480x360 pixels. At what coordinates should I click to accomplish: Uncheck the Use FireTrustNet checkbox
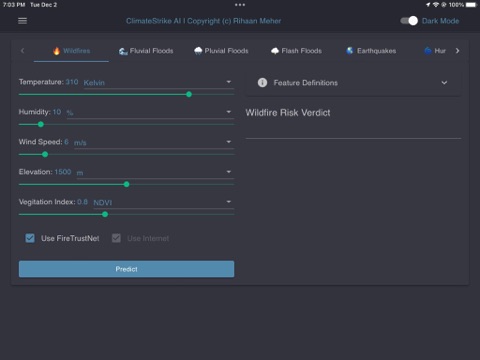(30, 238)
